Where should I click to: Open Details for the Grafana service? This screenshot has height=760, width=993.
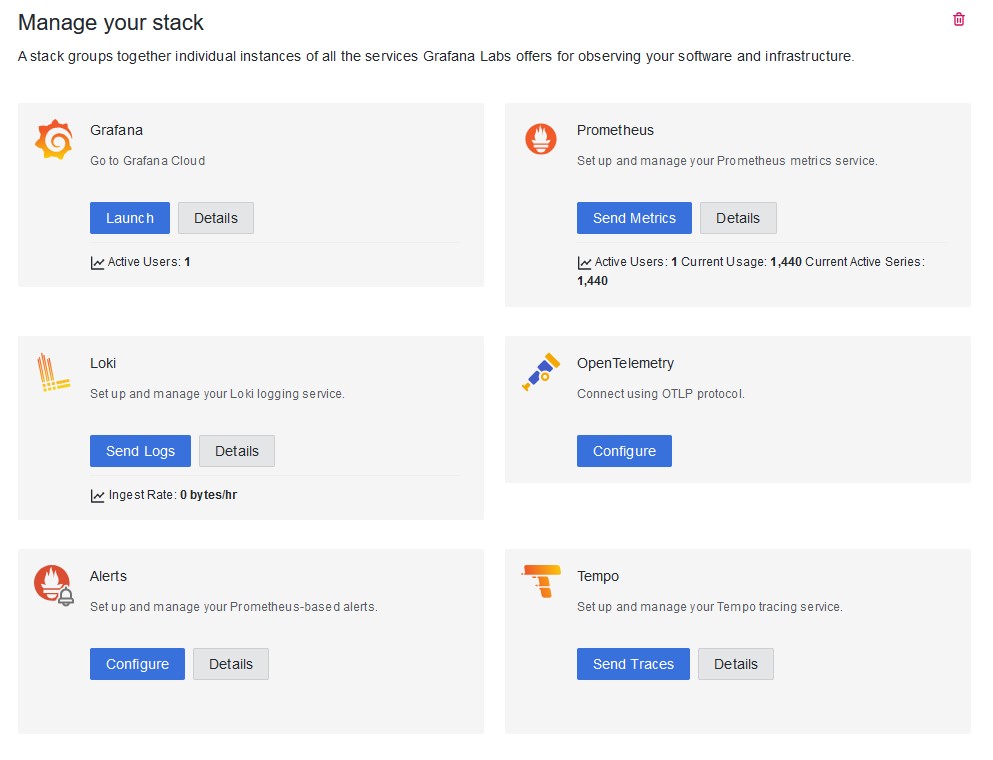tap(215, 218)
